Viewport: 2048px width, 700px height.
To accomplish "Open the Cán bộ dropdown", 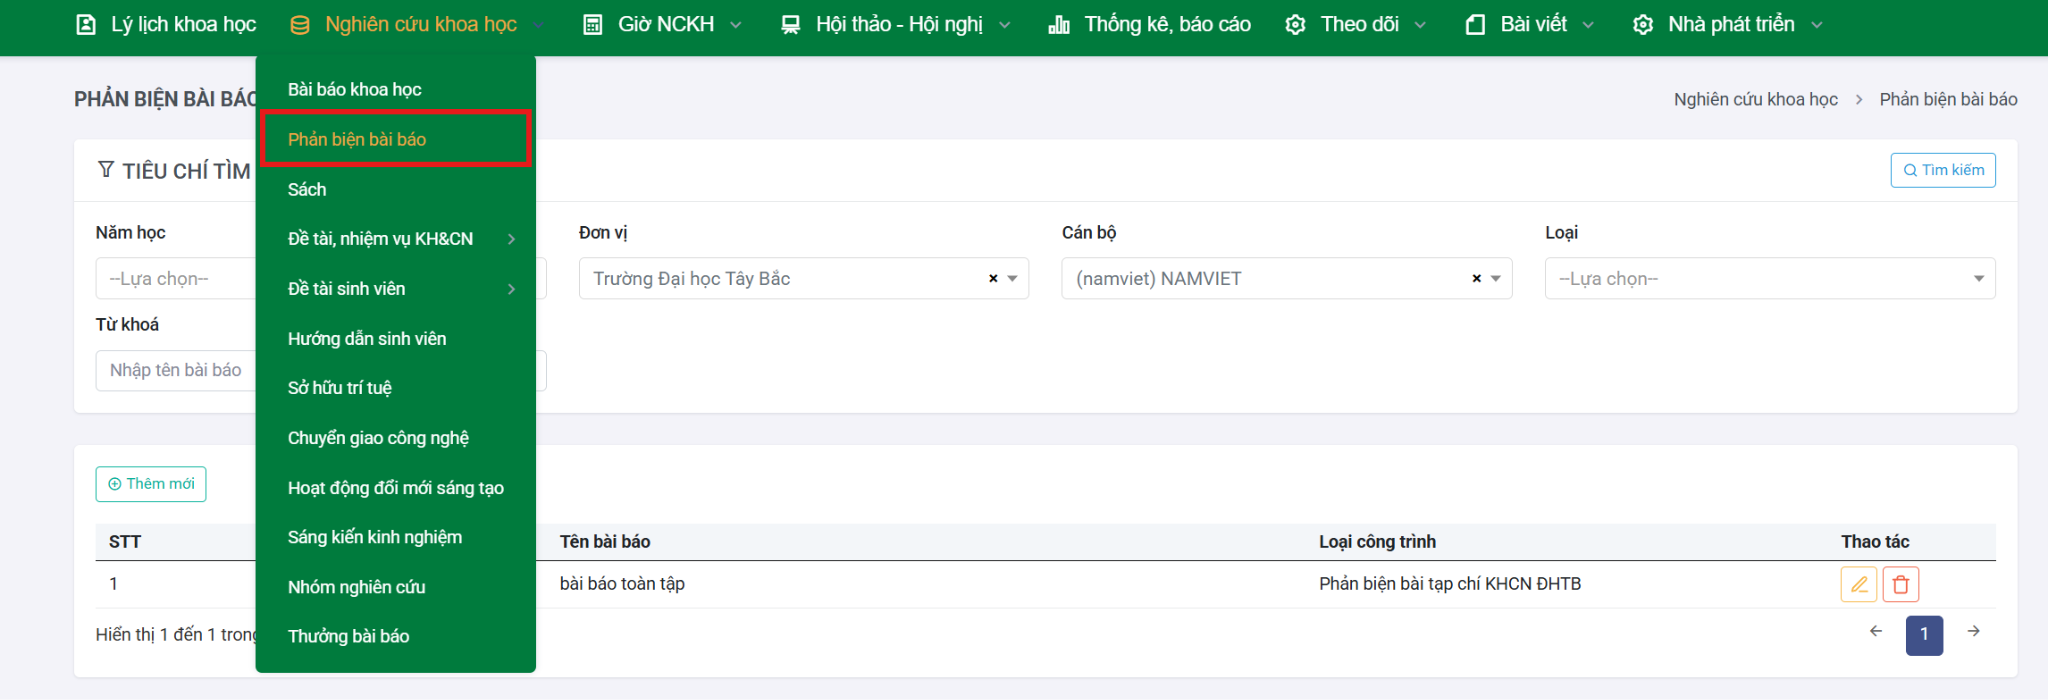I will (1286, 279).
